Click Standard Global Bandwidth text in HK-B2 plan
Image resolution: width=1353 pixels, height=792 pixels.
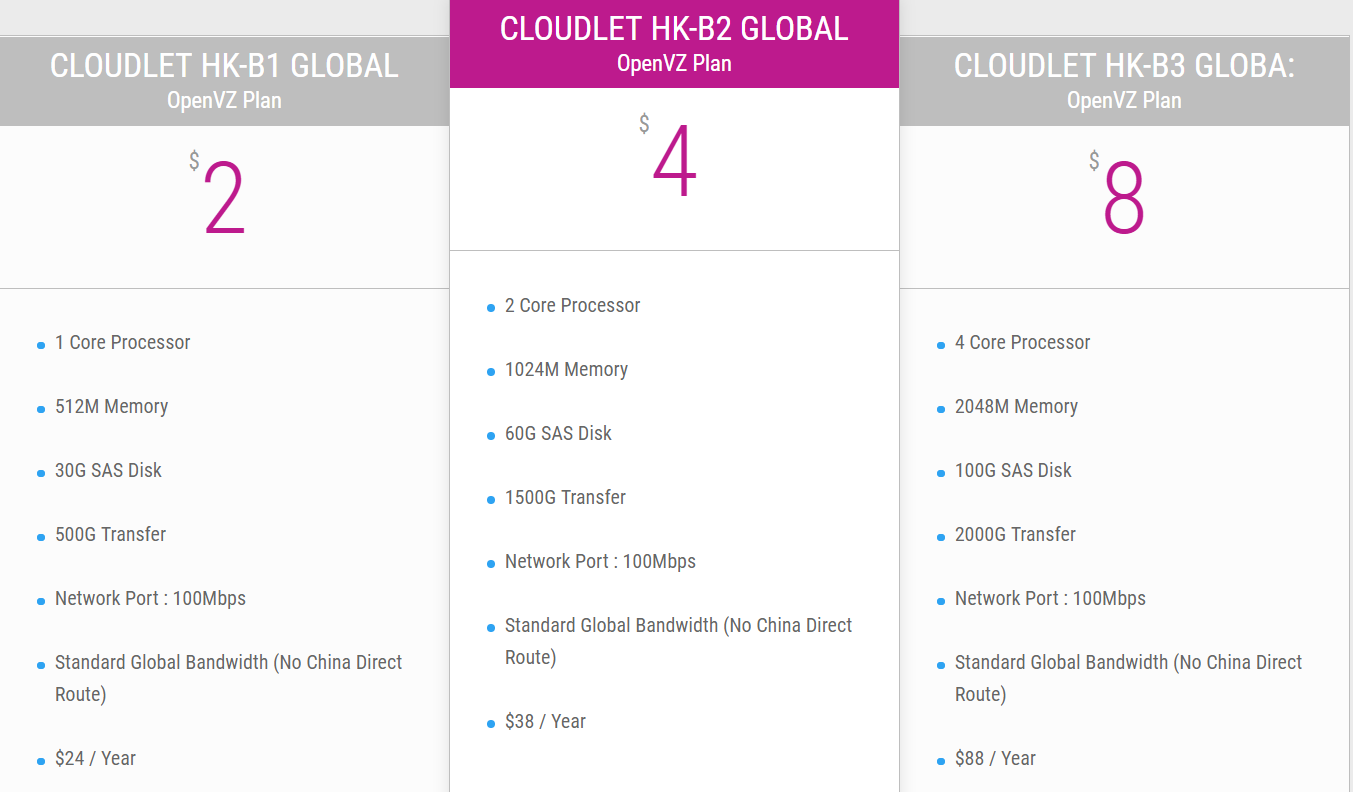pyautogui.click(x=679, y=641)
